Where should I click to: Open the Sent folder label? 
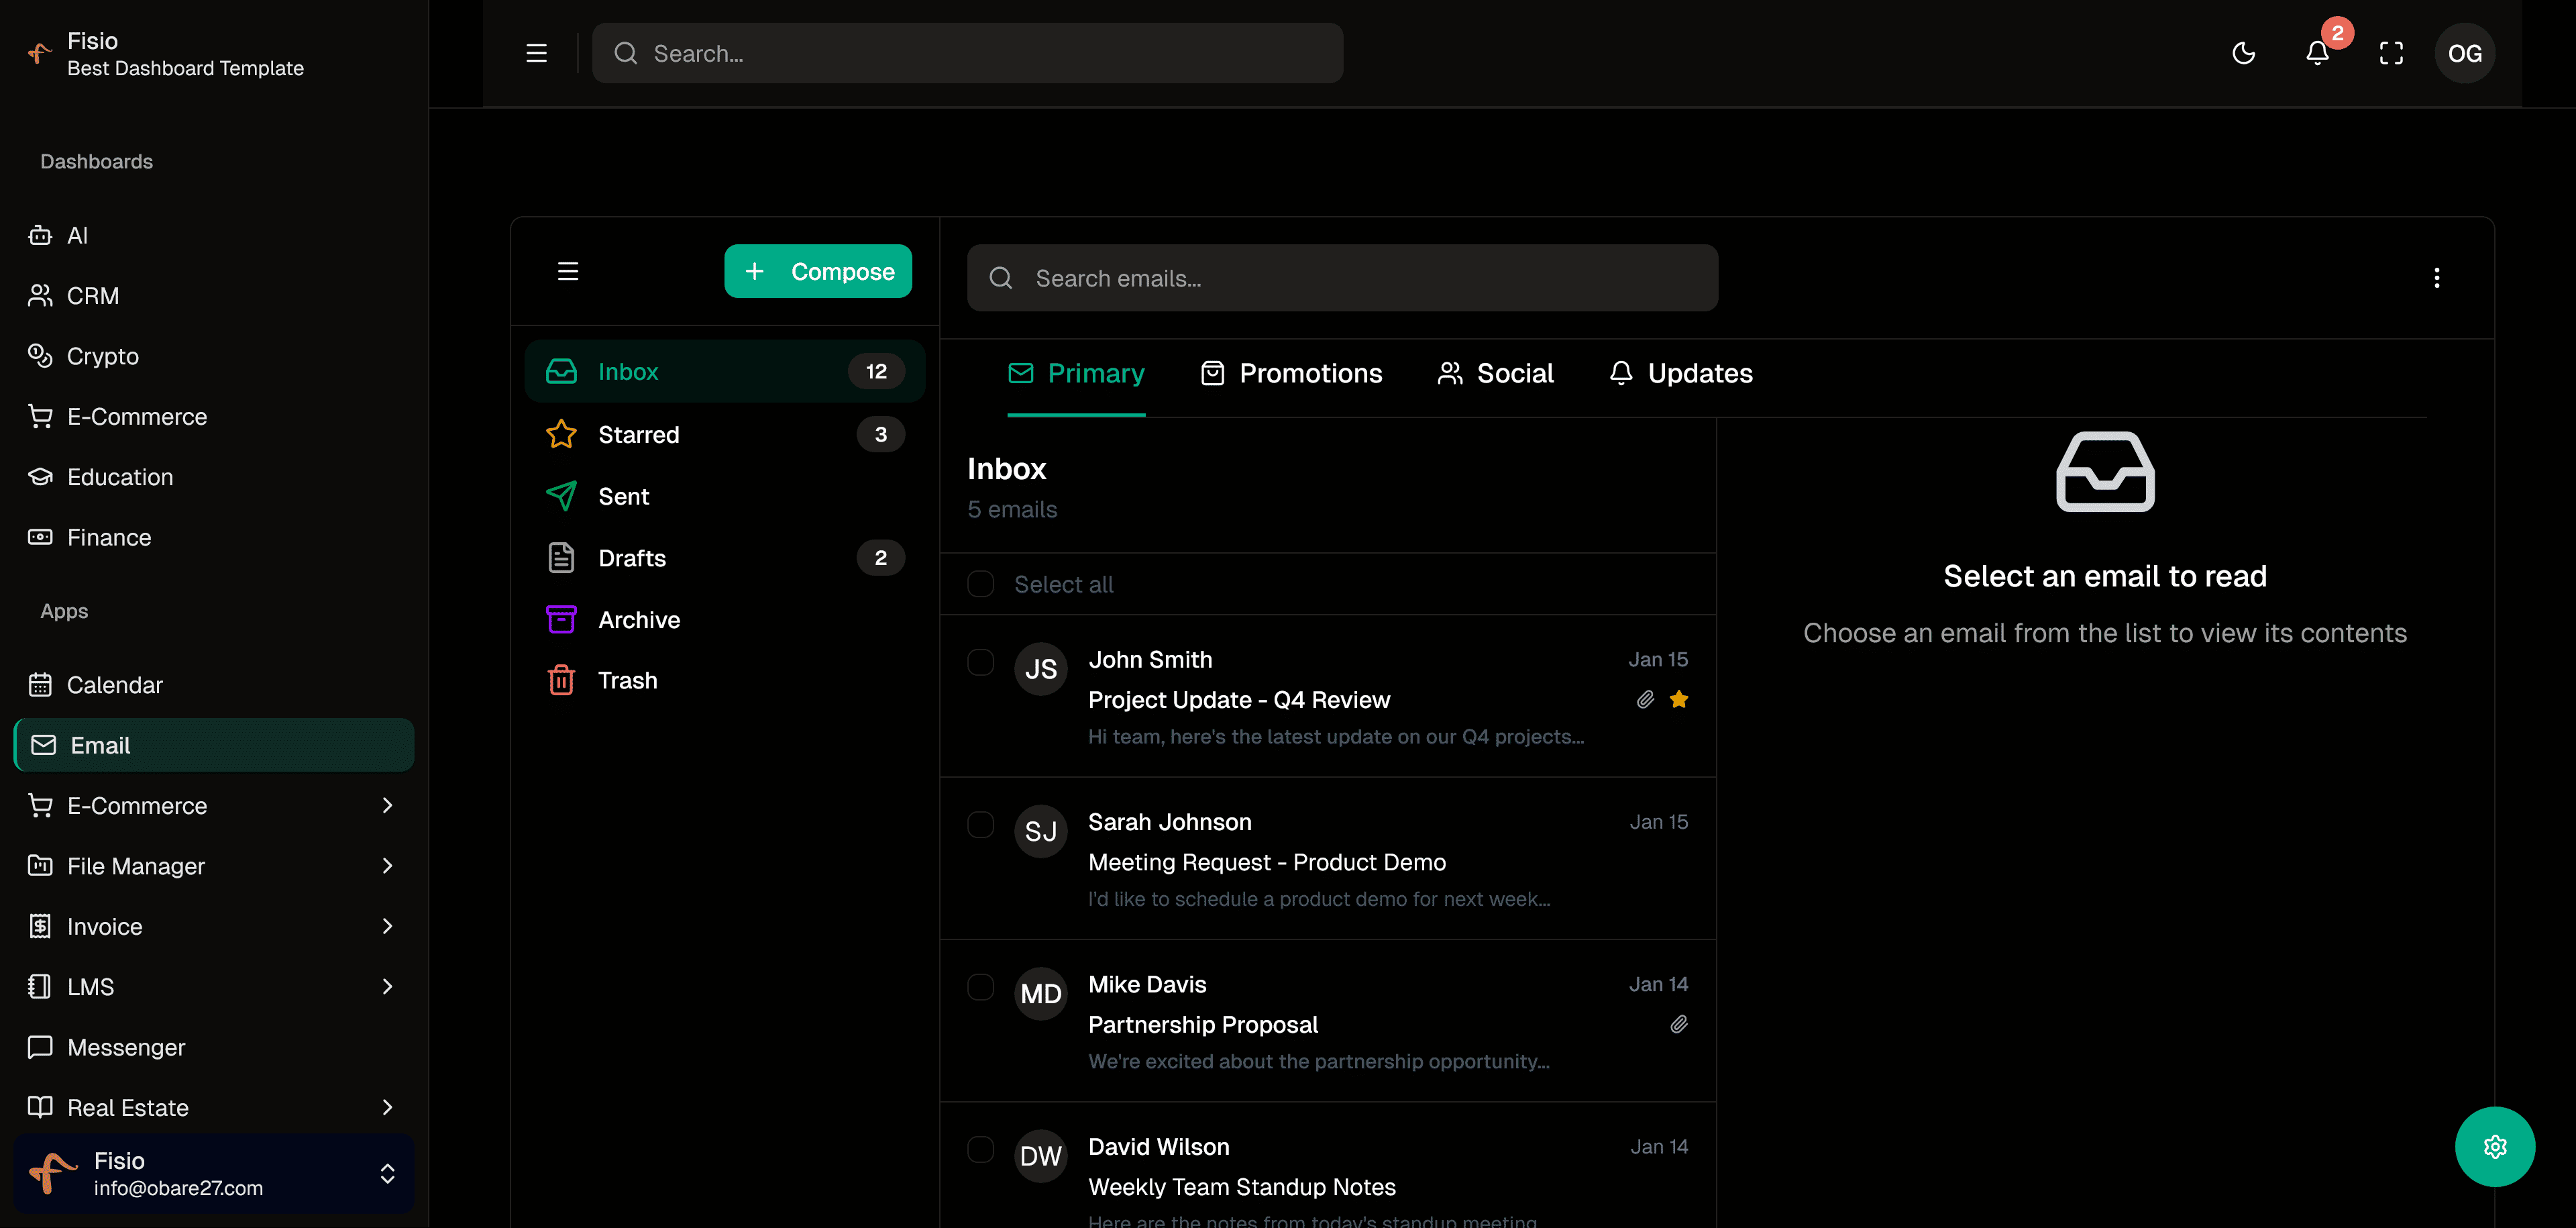(x=623, y=497)
